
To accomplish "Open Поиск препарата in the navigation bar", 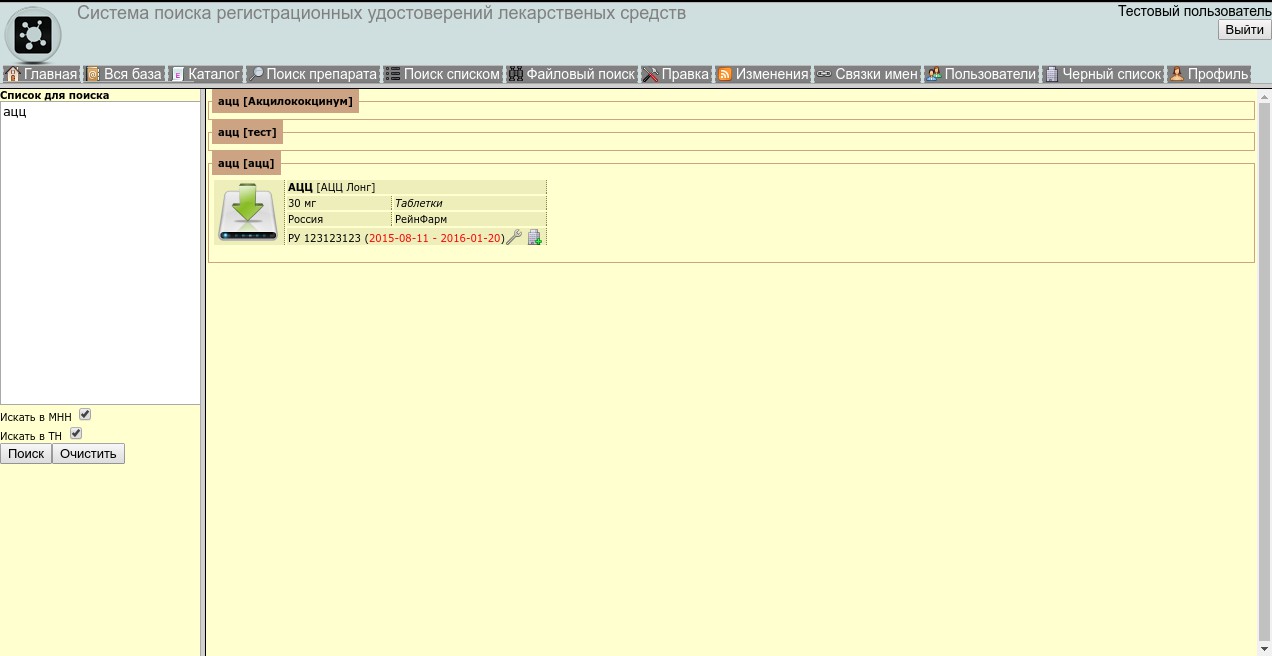I will point(313,74).
